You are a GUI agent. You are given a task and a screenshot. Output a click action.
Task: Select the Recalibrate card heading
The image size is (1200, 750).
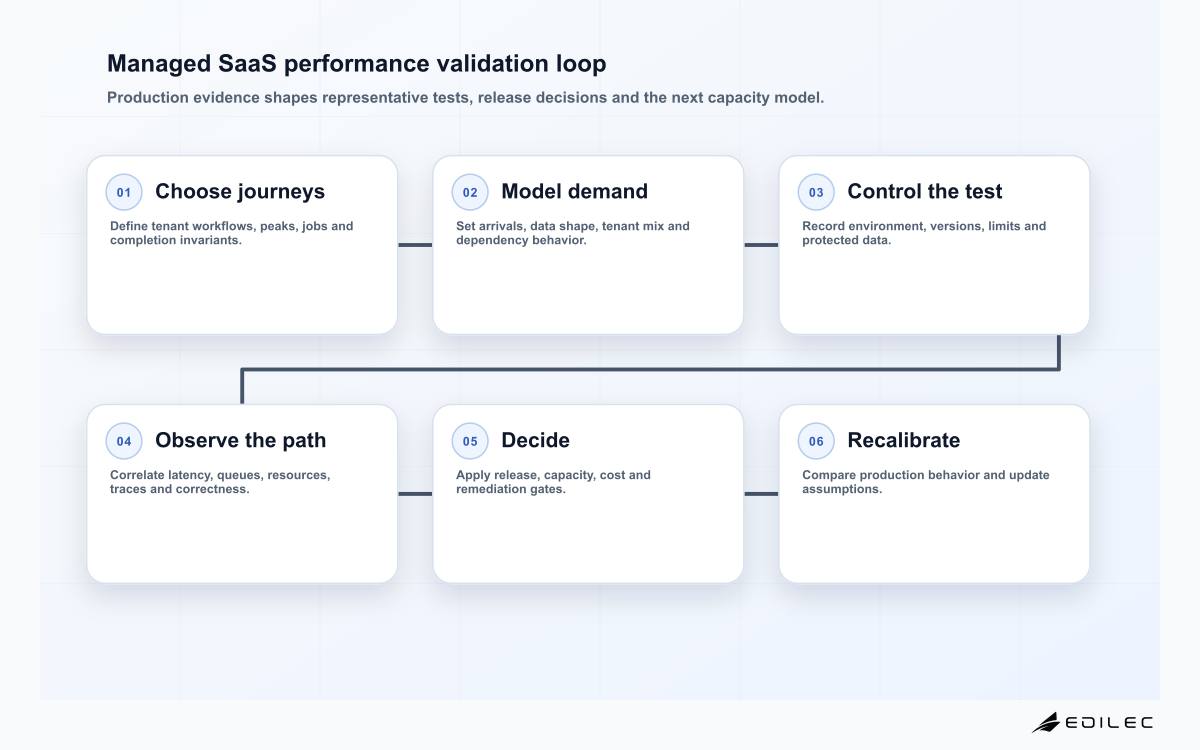coord(903,441)
